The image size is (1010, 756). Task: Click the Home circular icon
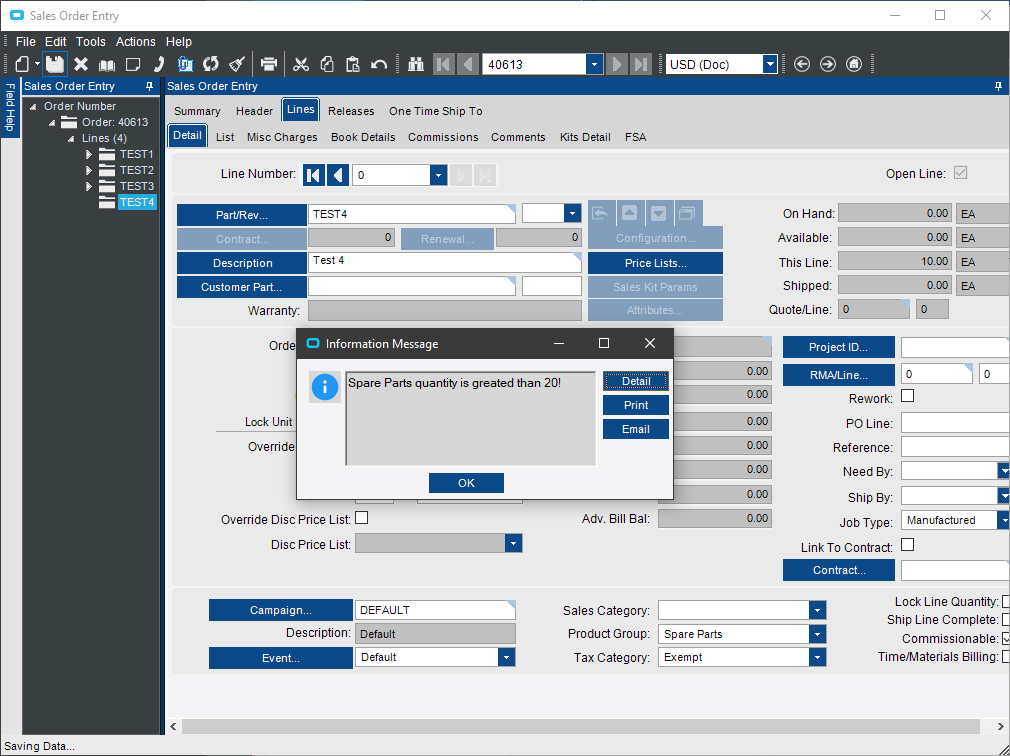click(853, 64)
